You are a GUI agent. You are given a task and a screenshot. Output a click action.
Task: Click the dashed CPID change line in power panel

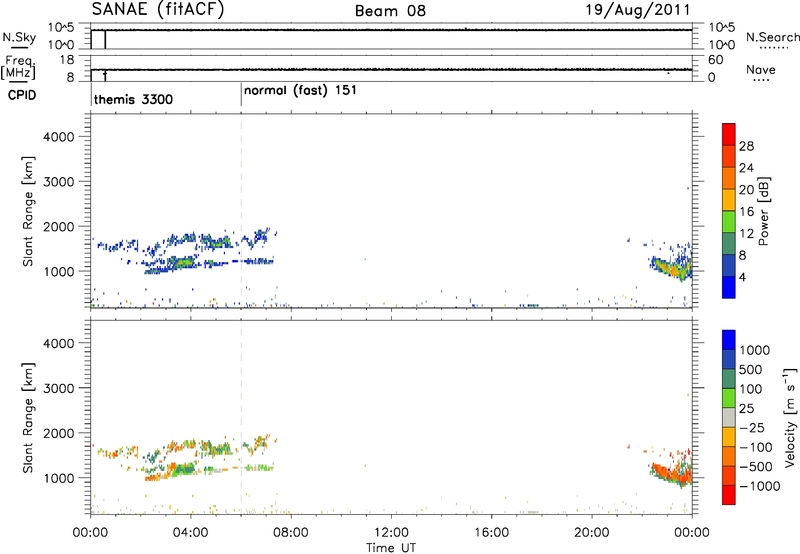[x=241, y=211]
